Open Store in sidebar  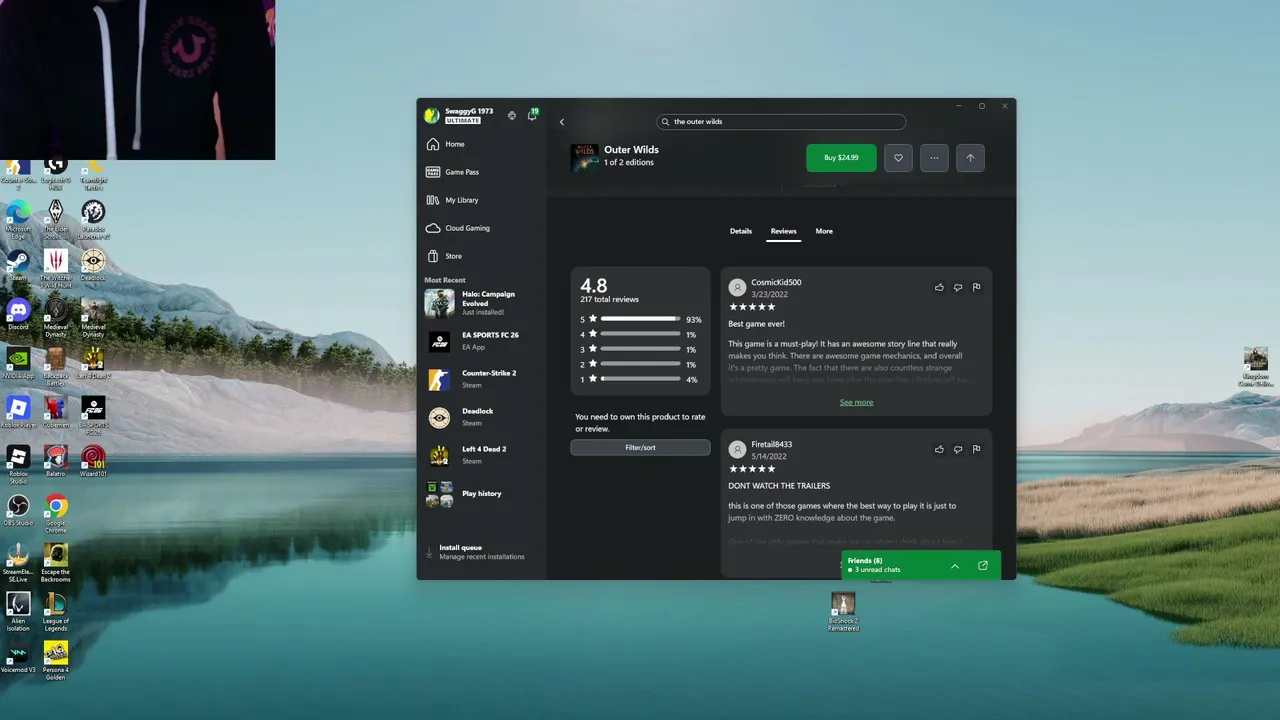click(x=482, y=256)
